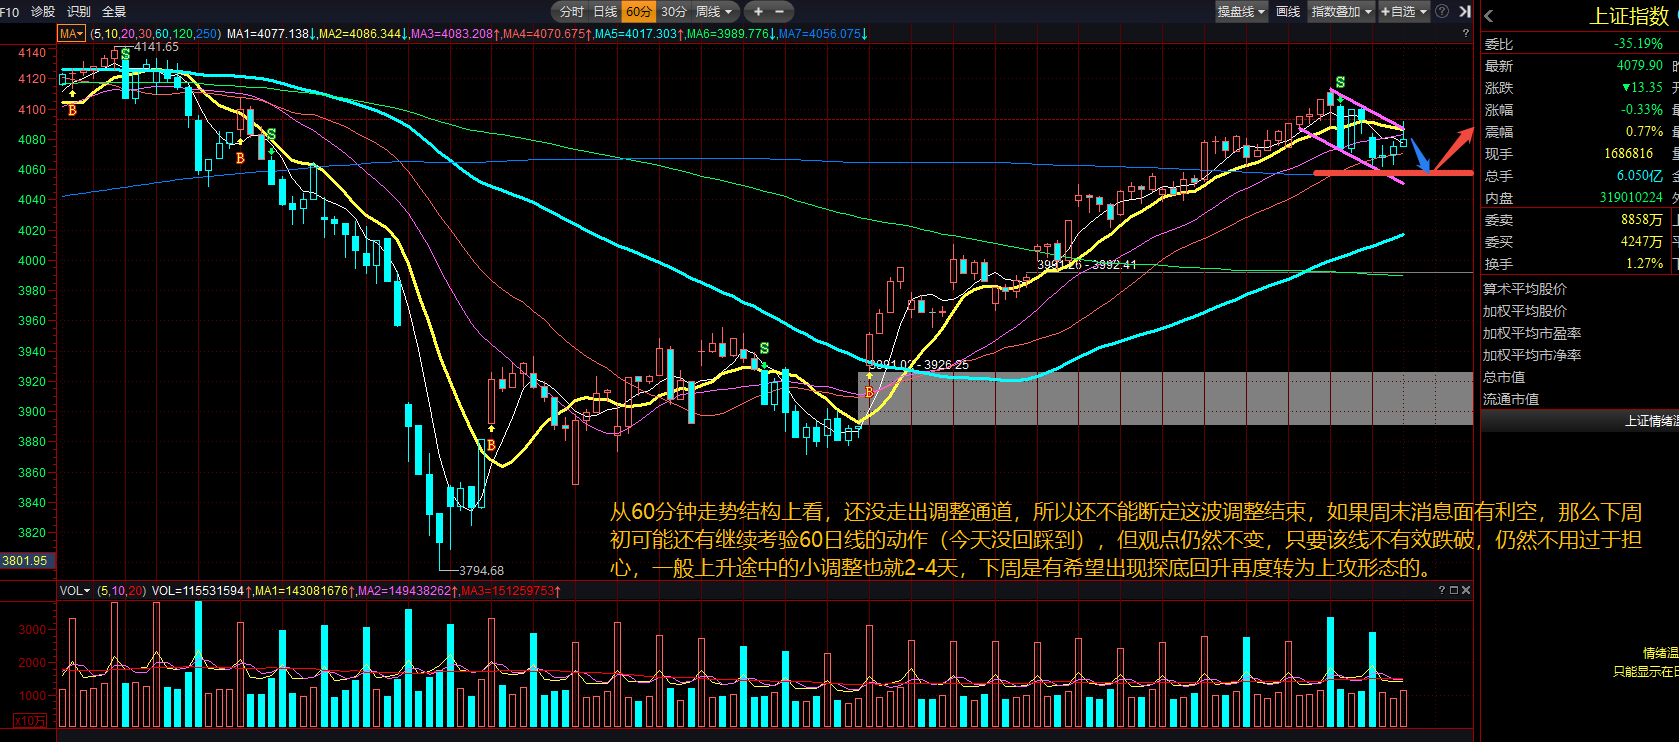1679x742 pixels.
Task: Click the zoom out minus icon
Action: point(780,12)
